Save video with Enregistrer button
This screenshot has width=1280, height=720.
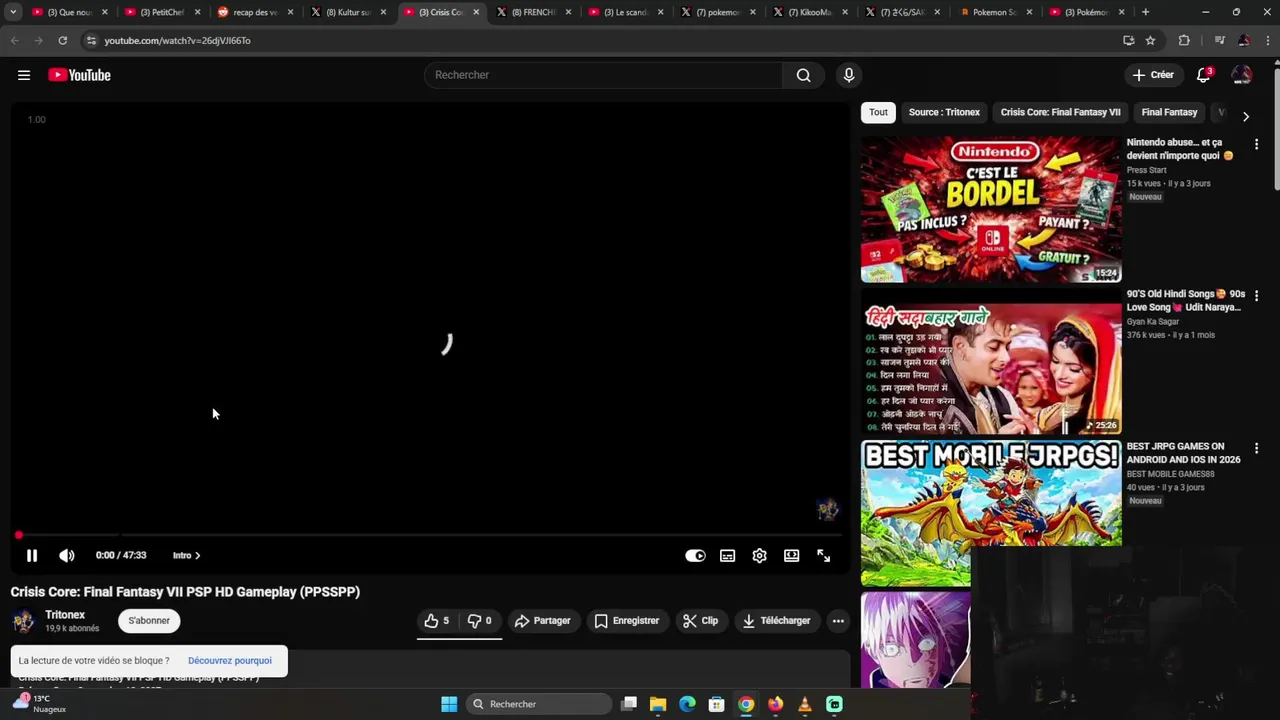pos(626,621)
